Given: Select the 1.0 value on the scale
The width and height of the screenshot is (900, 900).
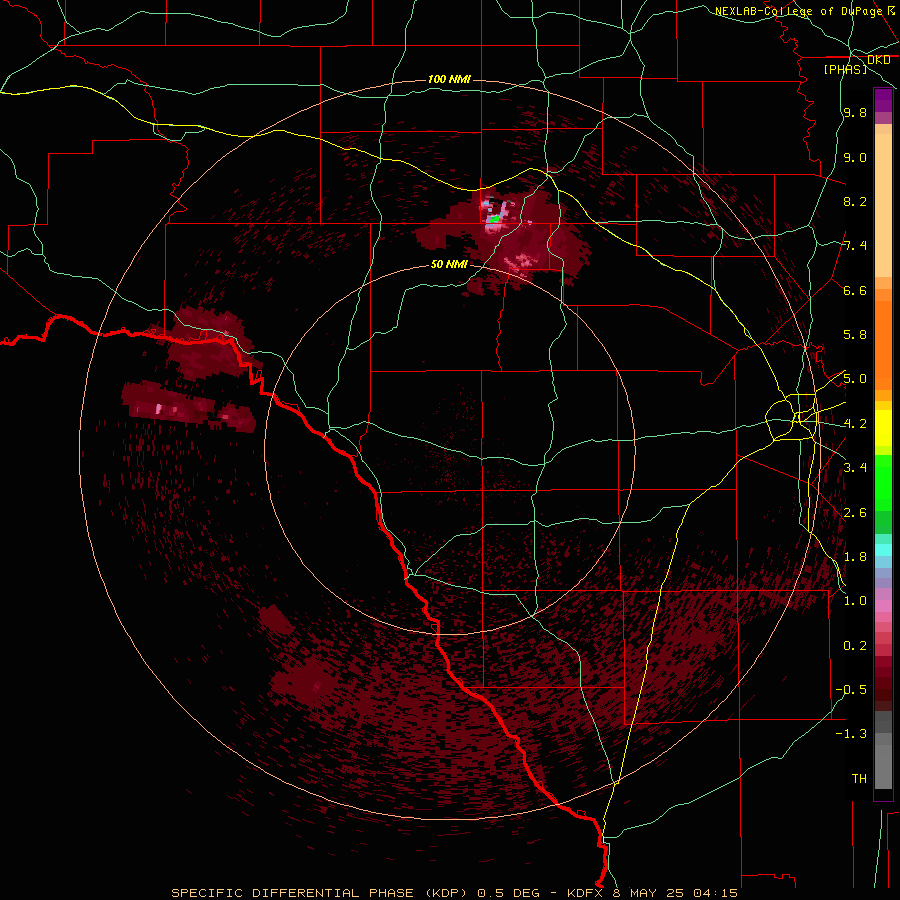Looking at the screenshot, I should point(855,601).
